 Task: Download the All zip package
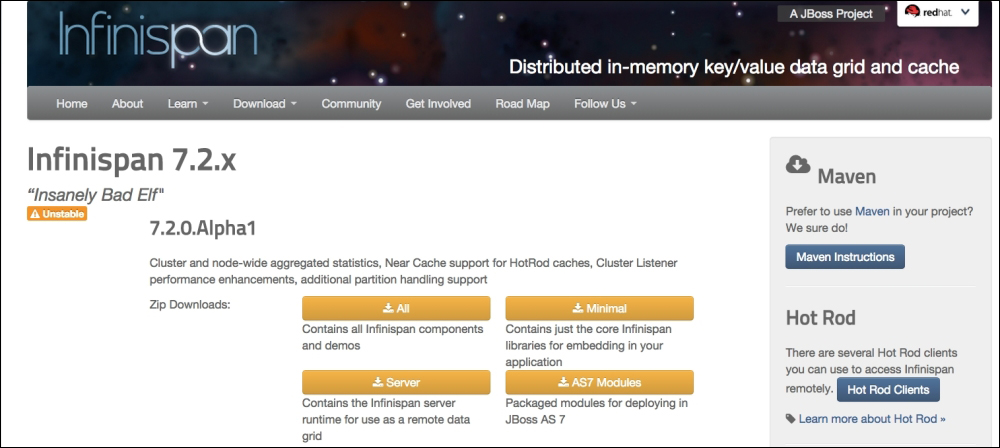click(x=396, y=308)
